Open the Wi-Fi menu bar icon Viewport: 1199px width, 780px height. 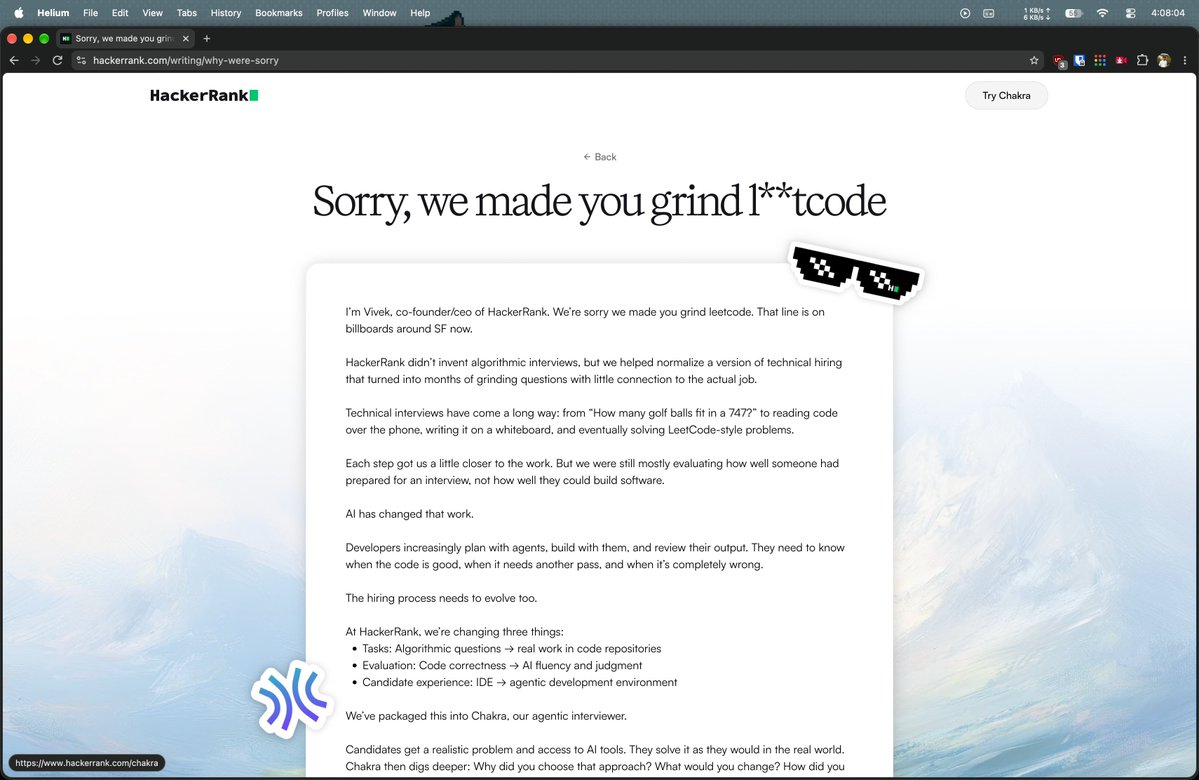pos(1102,13)
